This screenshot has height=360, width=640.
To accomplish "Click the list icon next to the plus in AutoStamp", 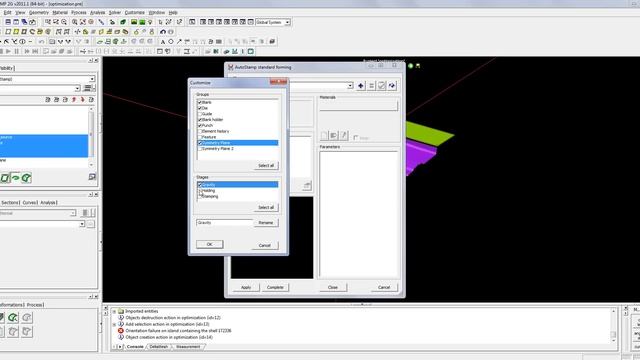I will (371, 86).
